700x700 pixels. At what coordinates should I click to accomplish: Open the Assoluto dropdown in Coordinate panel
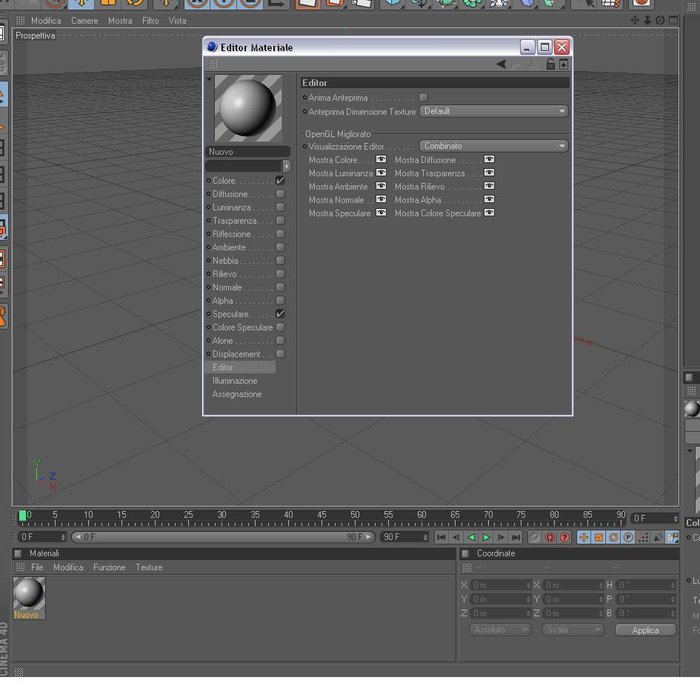pyautogui.click(x=500, y=629)
